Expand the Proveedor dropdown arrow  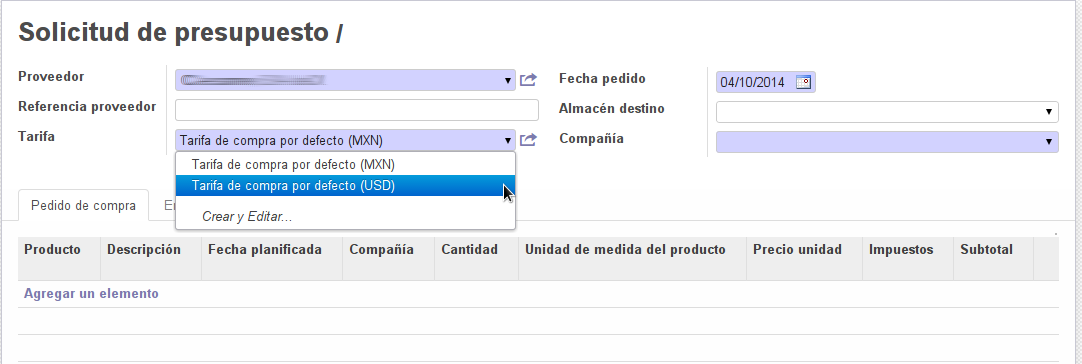tap(509, 81)
